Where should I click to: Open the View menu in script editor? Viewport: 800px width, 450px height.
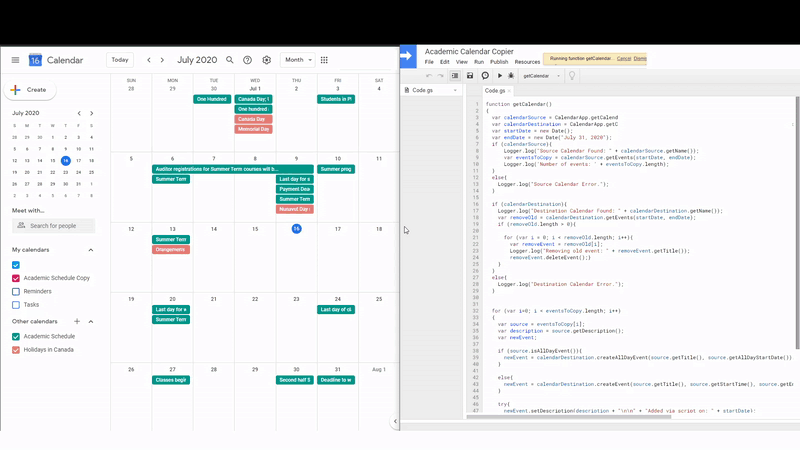coord(462,62)
